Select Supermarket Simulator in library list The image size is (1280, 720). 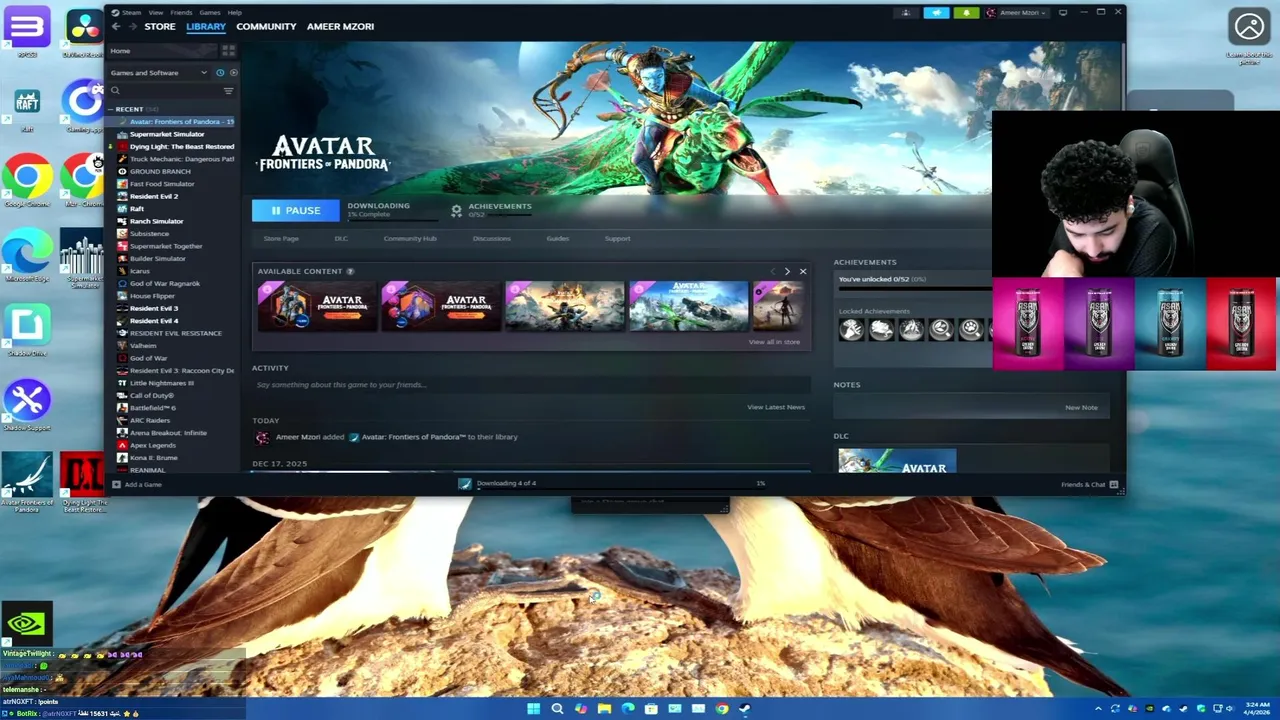tap(167, 134)
